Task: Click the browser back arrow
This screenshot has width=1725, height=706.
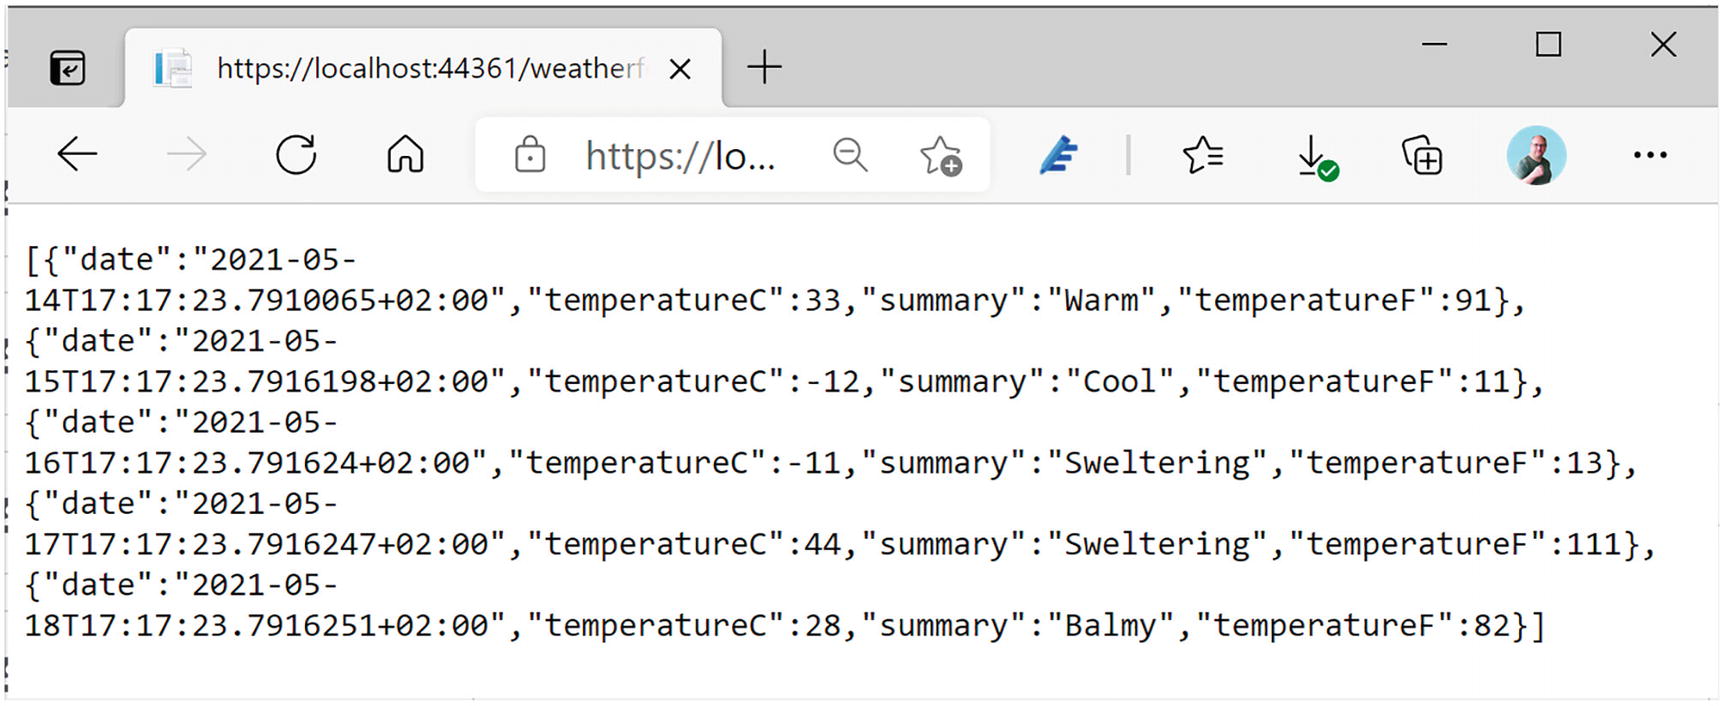Action: (x=77, y=155)
